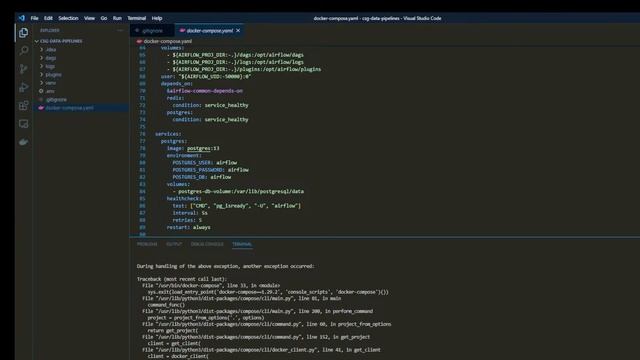Switch to the .gitignore editor tab
Image resolution: width=640 pixels, height=360 pixels.
152,31
